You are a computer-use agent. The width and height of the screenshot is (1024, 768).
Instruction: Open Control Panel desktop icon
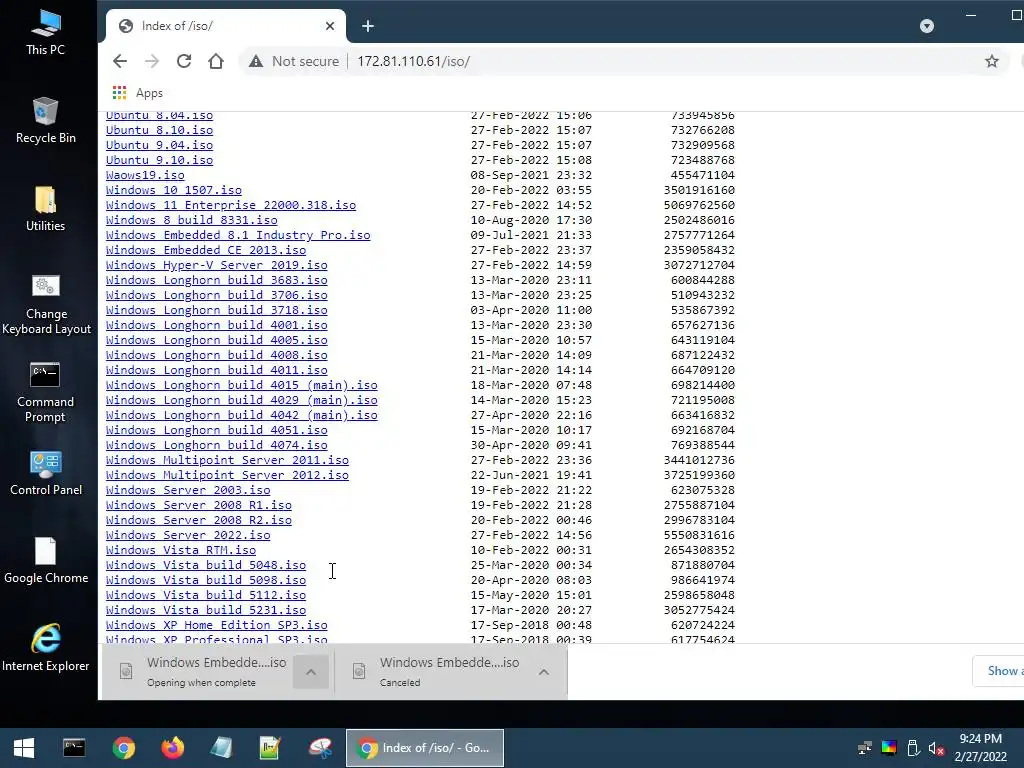pos(46,473)
